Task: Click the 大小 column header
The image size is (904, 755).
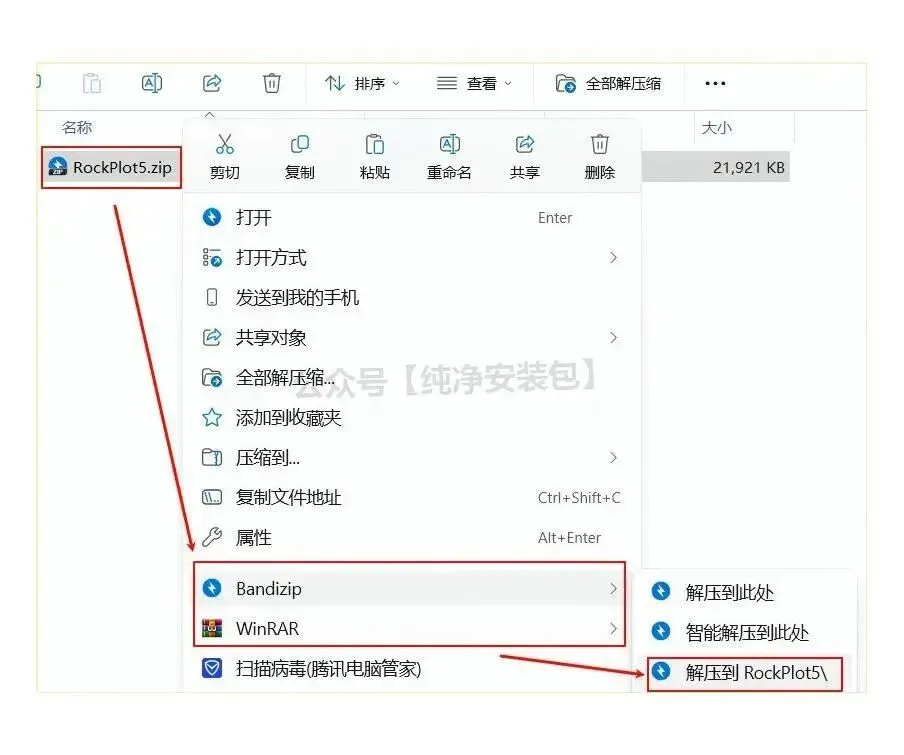Action: pos(717,127)
